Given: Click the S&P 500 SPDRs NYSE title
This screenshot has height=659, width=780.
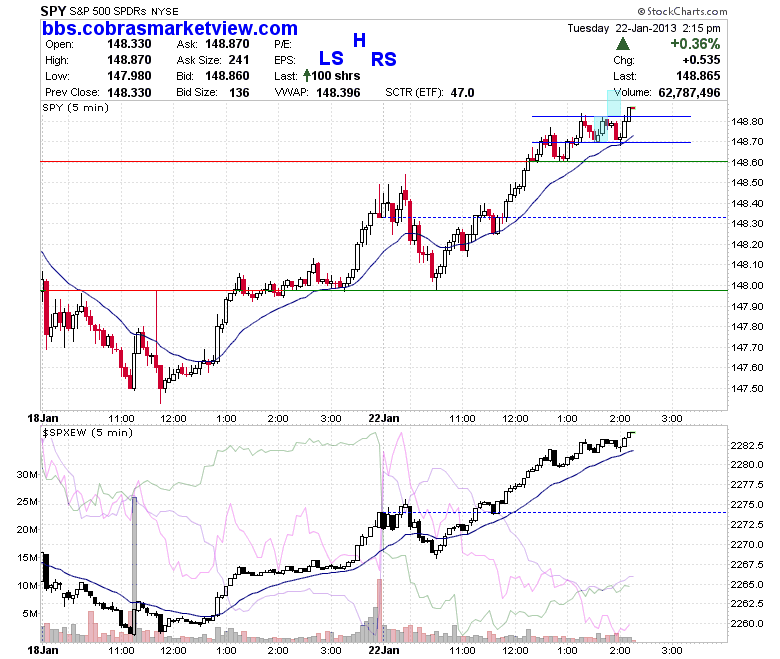Looking at the screenshot, I should coord(124,11).
